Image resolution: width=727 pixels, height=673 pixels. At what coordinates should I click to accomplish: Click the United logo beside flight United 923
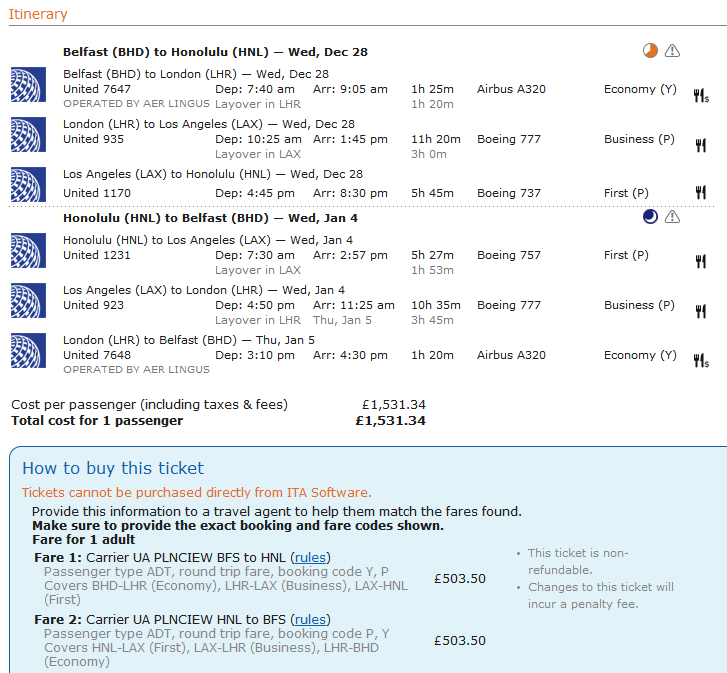click(28, 300)
